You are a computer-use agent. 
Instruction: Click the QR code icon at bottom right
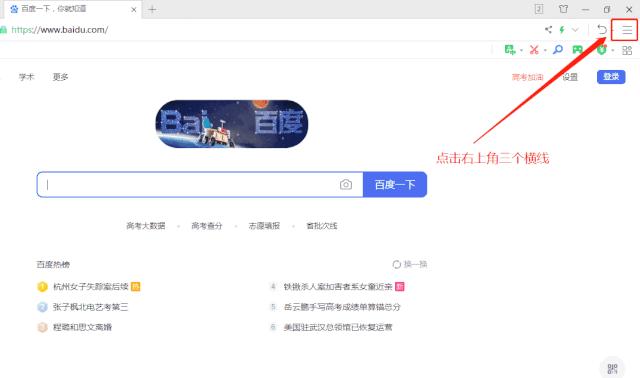612,369
